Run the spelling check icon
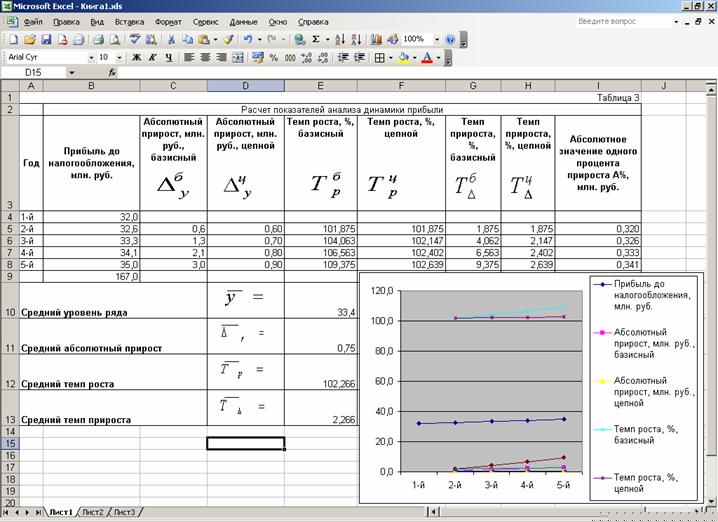718x522 pixels. tap(135, 40)
